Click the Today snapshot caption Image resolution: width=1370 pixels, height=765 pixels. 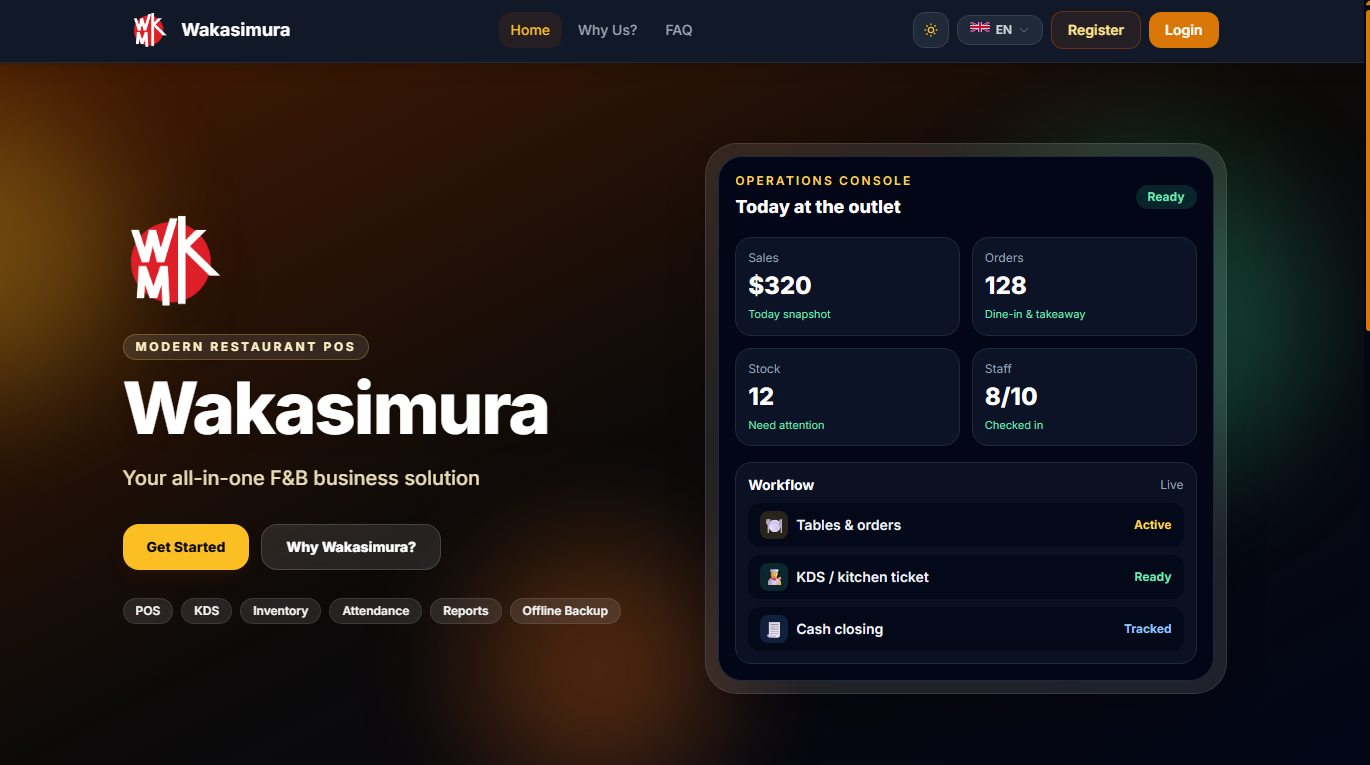(x=790, y=314)
